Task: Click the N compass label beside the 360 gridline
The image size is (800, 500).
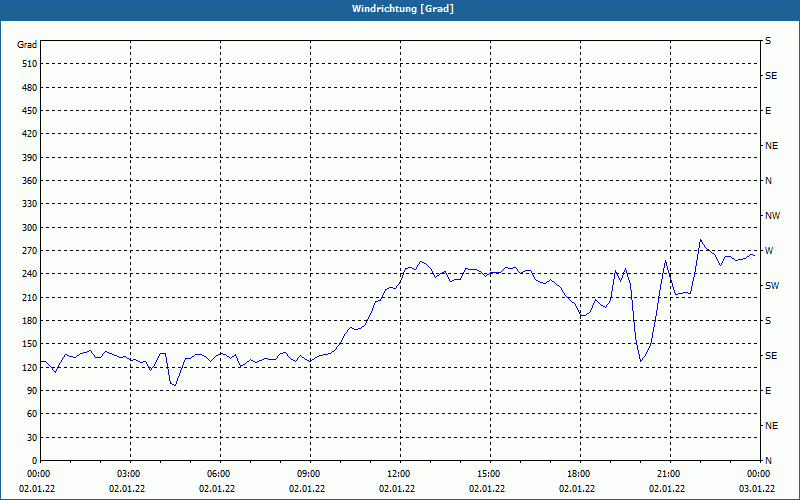Action: pyautogui.click(x=768, y=181)
